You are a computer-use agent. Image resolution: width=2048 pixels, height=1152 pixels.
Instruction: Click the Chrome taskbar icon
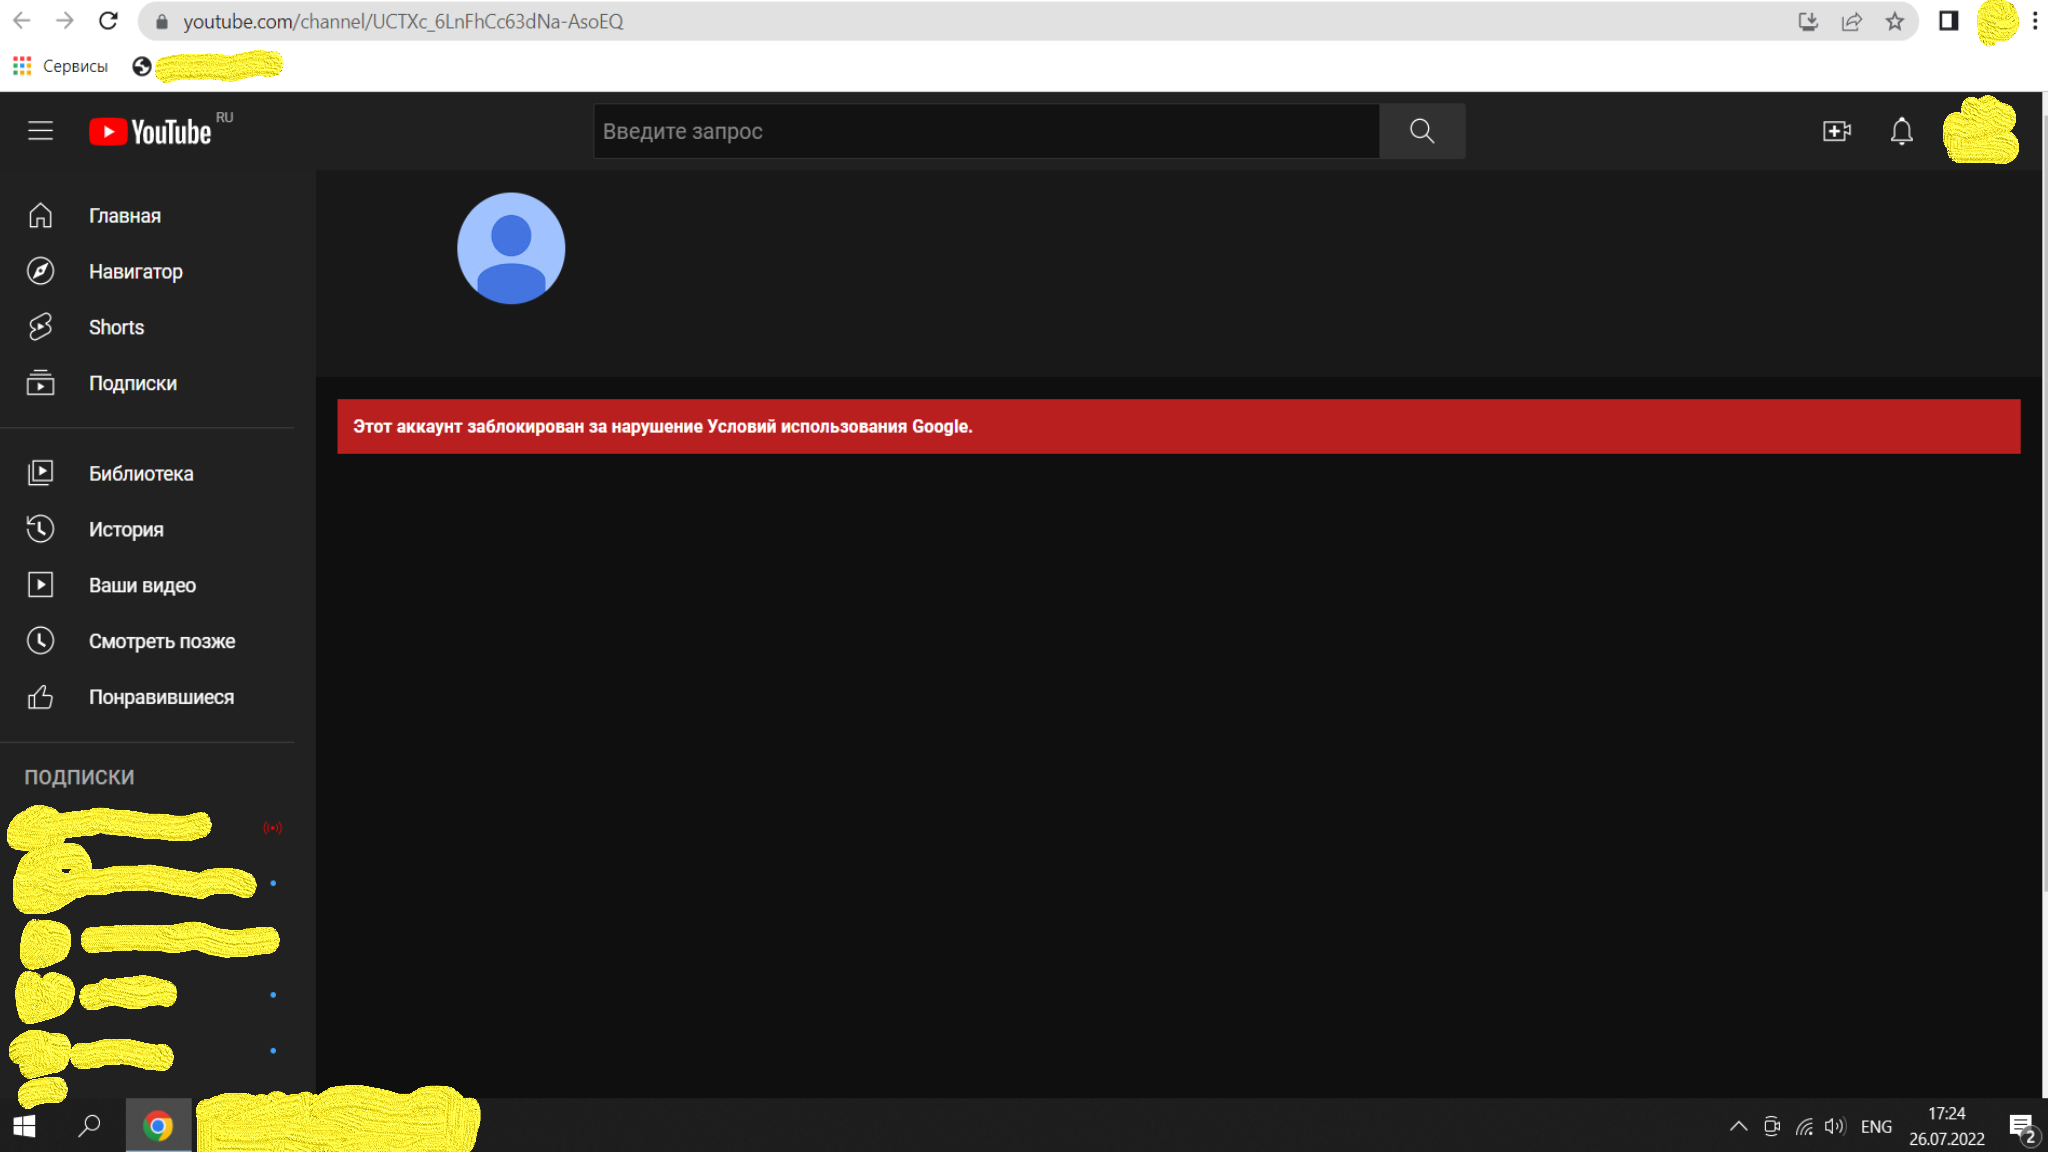[x=158, y=1127]
